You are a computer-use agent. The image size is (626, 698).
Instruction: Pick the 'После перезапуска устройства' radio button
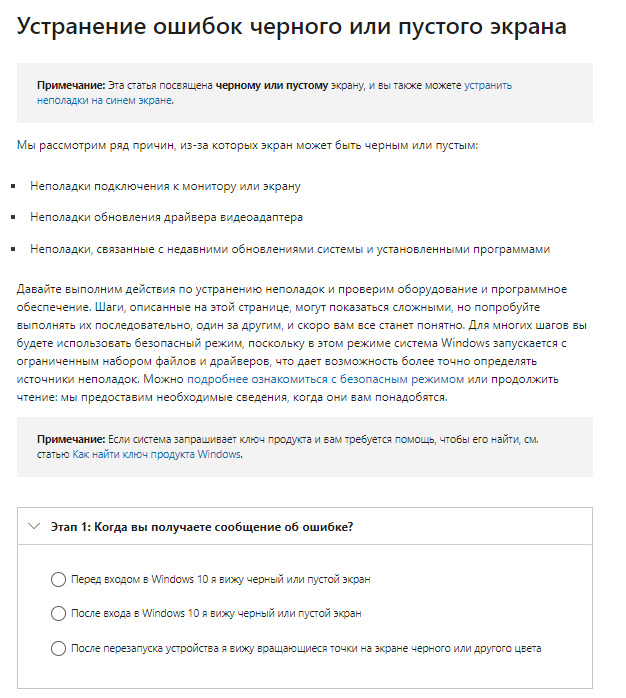58,648
